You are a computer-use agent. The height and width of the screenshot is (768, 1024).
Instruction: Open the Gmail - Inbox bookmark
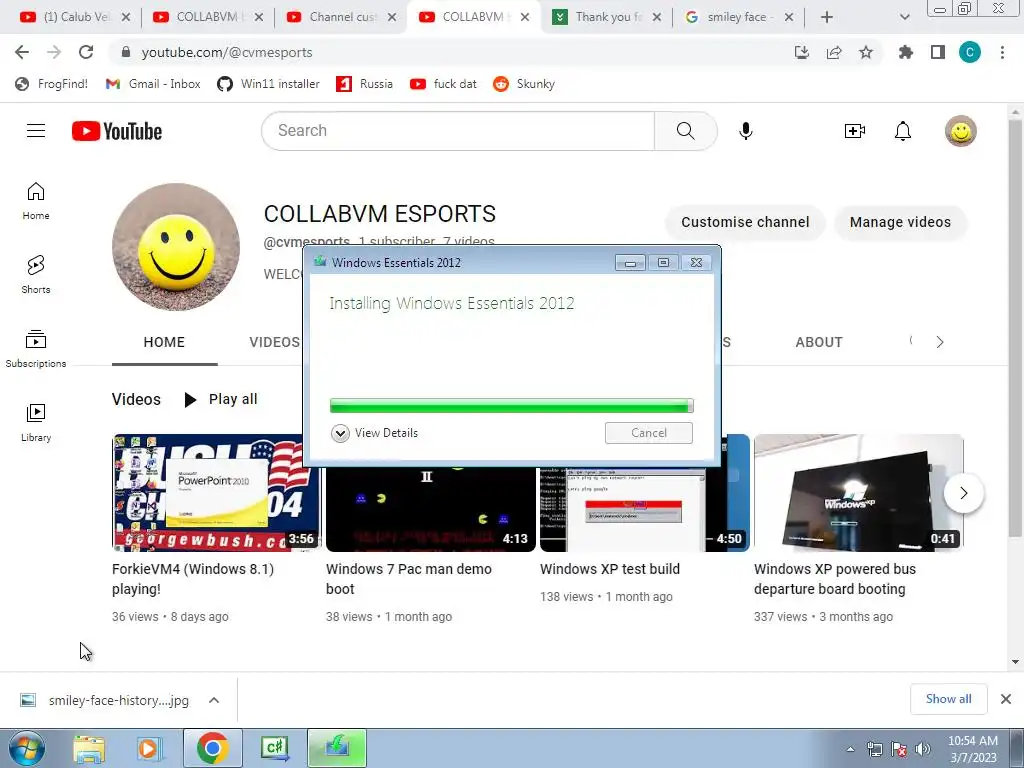click(x=153, y=84)
